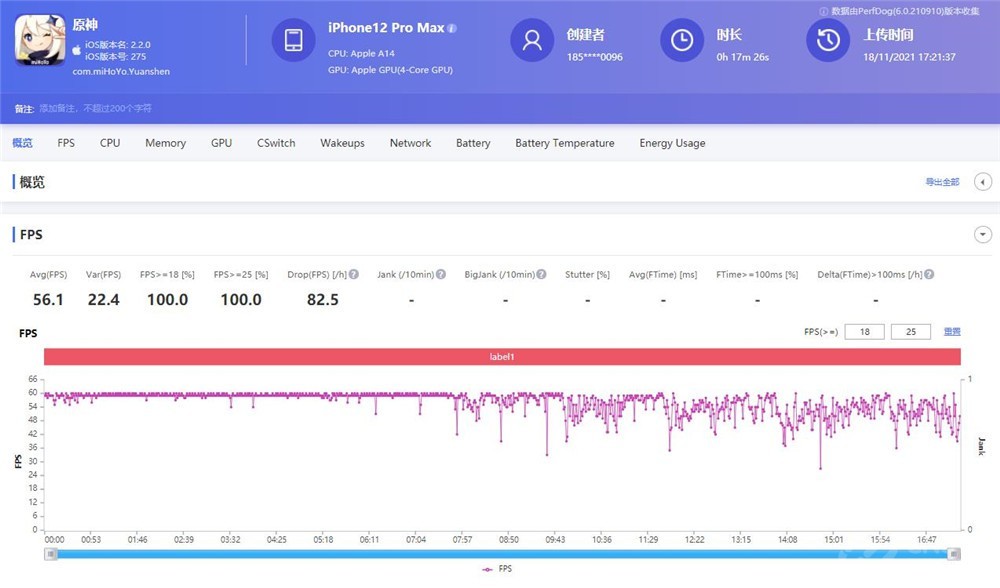Click the upload time history icon
Screen dimensions: 1000x588
pos(828,40)
